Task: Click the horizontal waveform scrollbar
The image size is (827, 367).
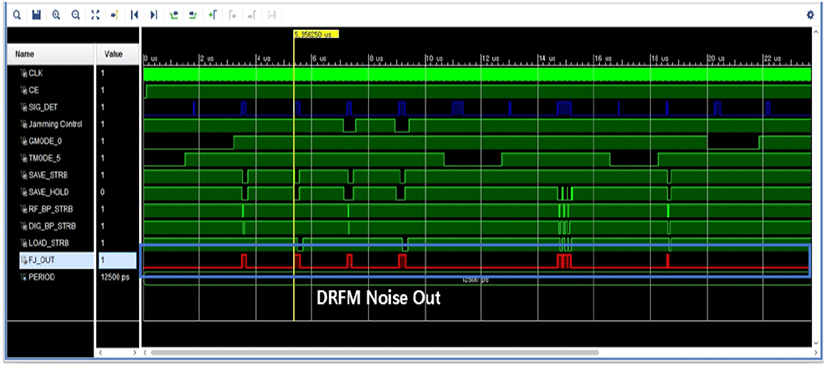Action: coord(374,352)
